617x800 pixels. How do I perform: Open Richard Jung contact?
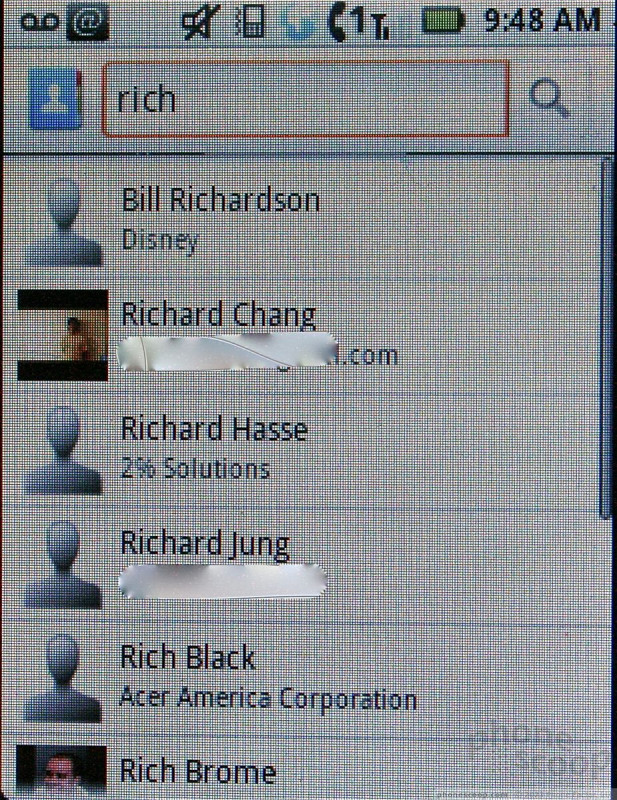click(308, 564)
